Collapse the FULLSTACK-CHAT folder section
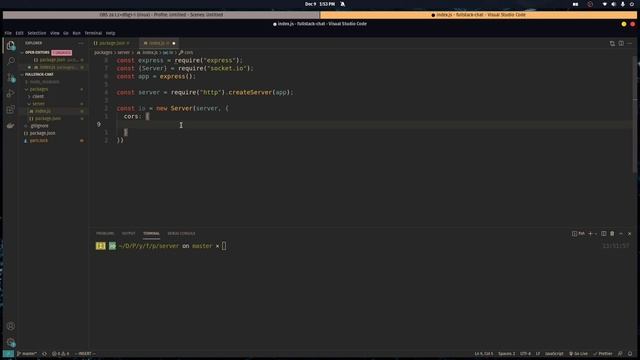640x360 pixels. 39,74
